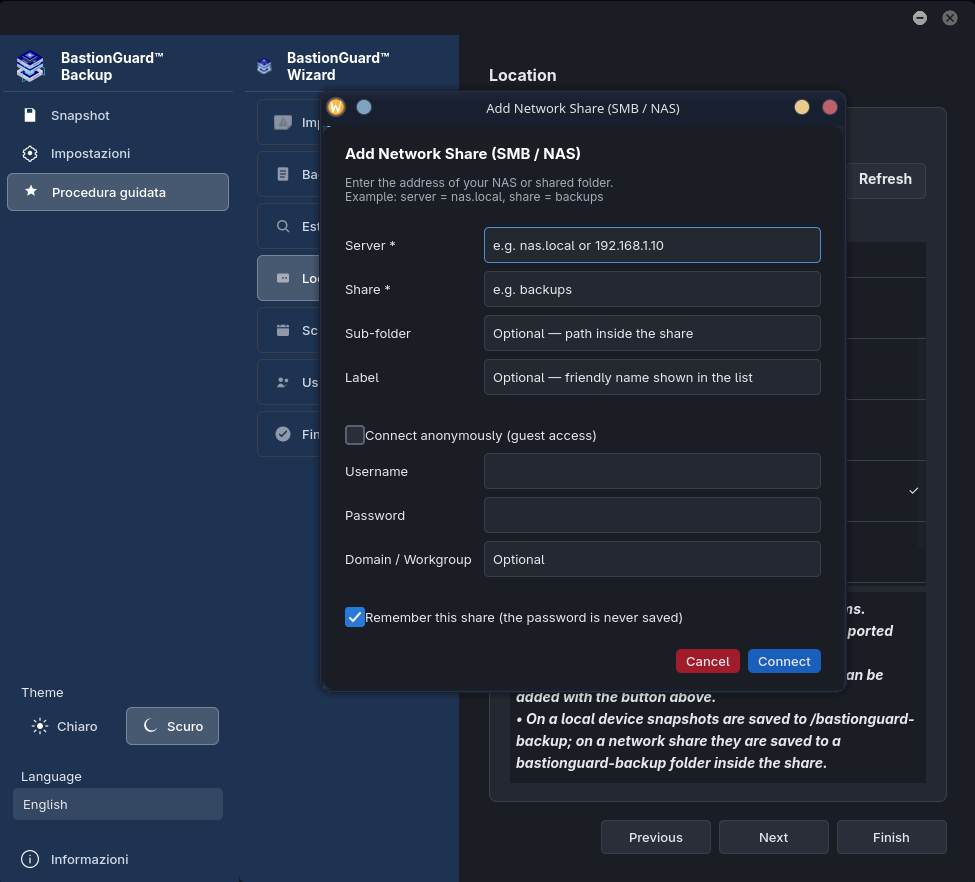Cancel the Add Network Share dialog
975x882 pixels.
click(708, 661)
